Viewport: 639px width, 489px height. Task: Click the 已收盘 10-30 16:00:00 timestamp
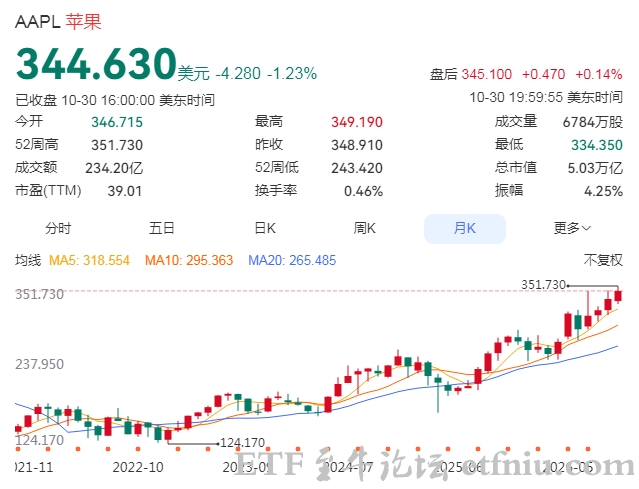tap(115, 100)
